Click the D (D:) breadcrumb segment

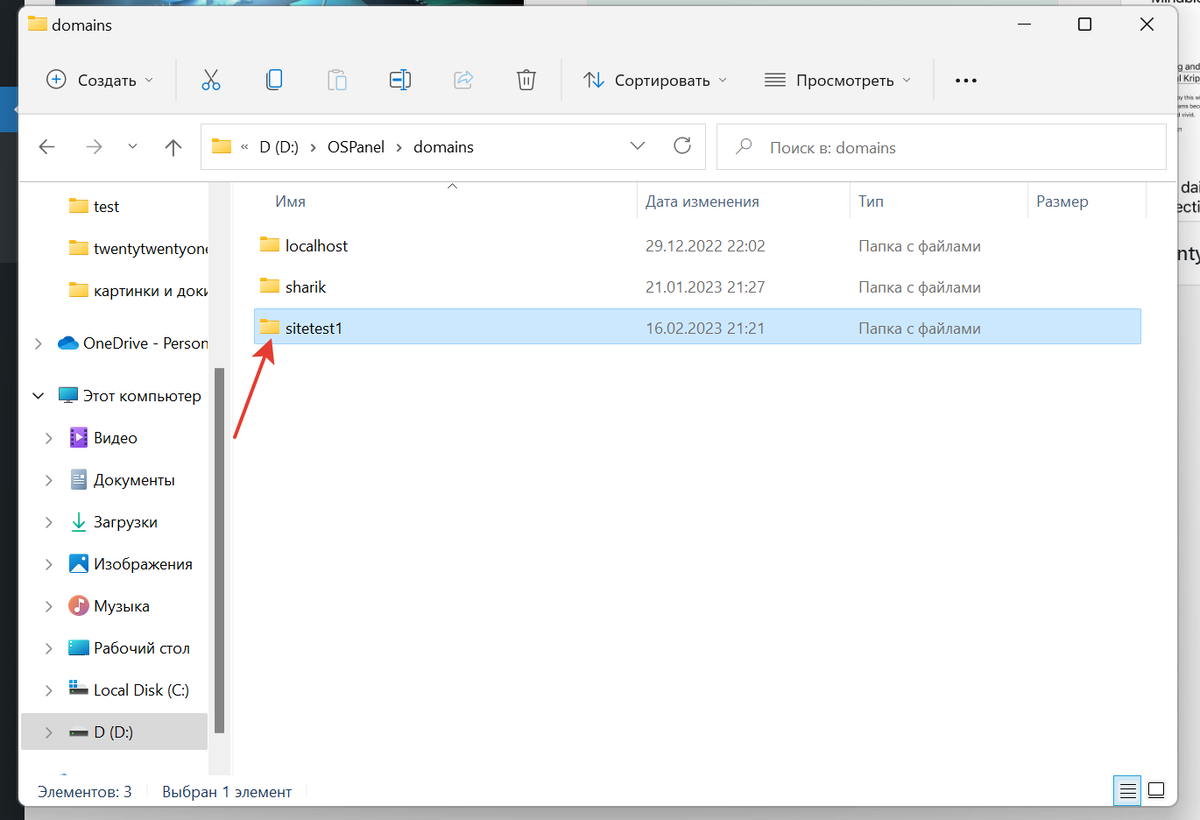[x=281, y=147]
